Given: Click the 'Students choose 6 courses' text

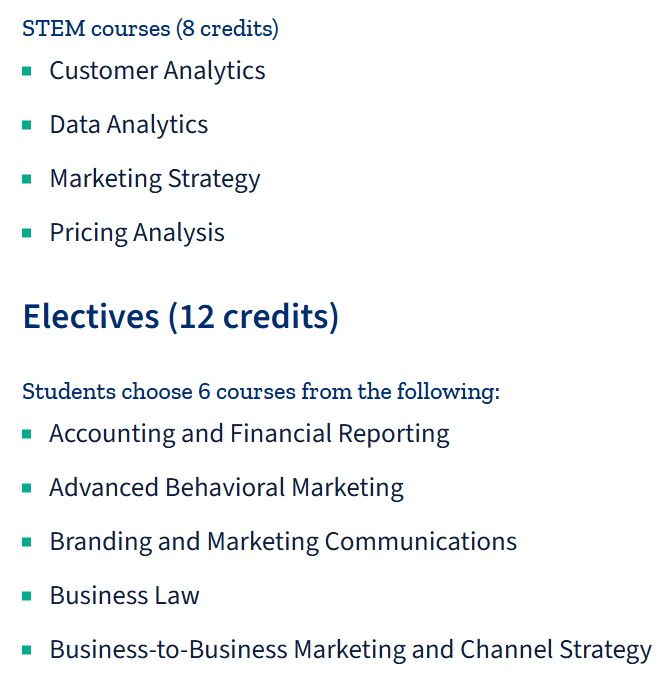Looking at the screenshot, I should (261, 391).
